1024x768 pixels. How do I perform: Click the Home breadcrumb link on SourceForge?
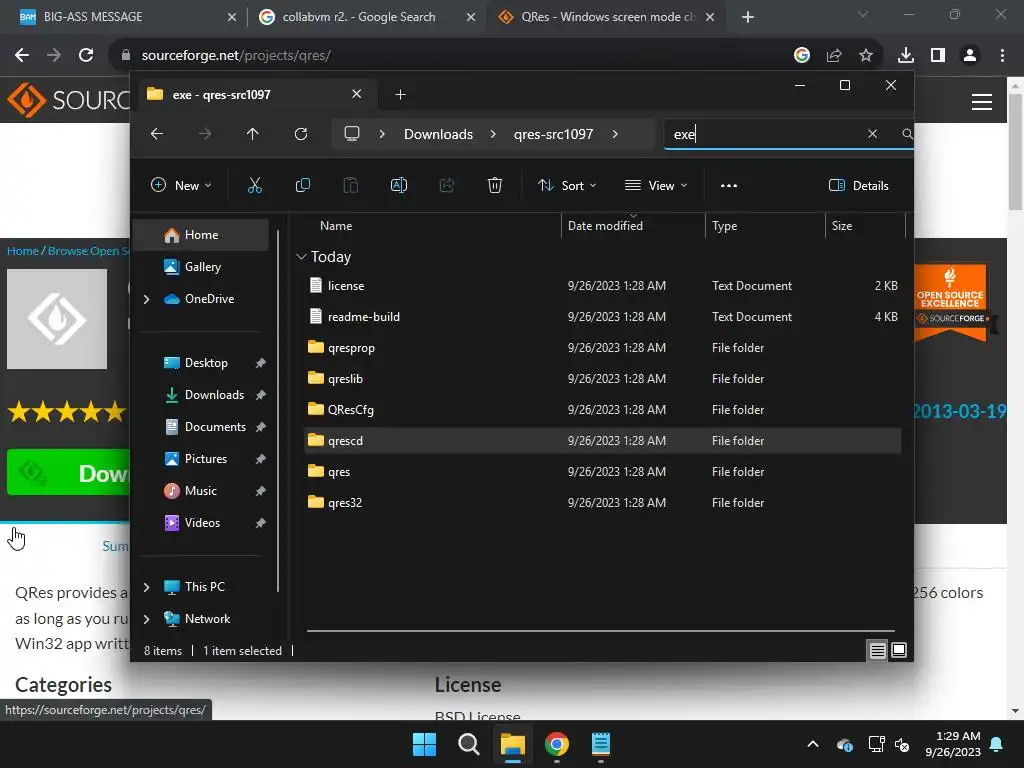pos(22,251)
